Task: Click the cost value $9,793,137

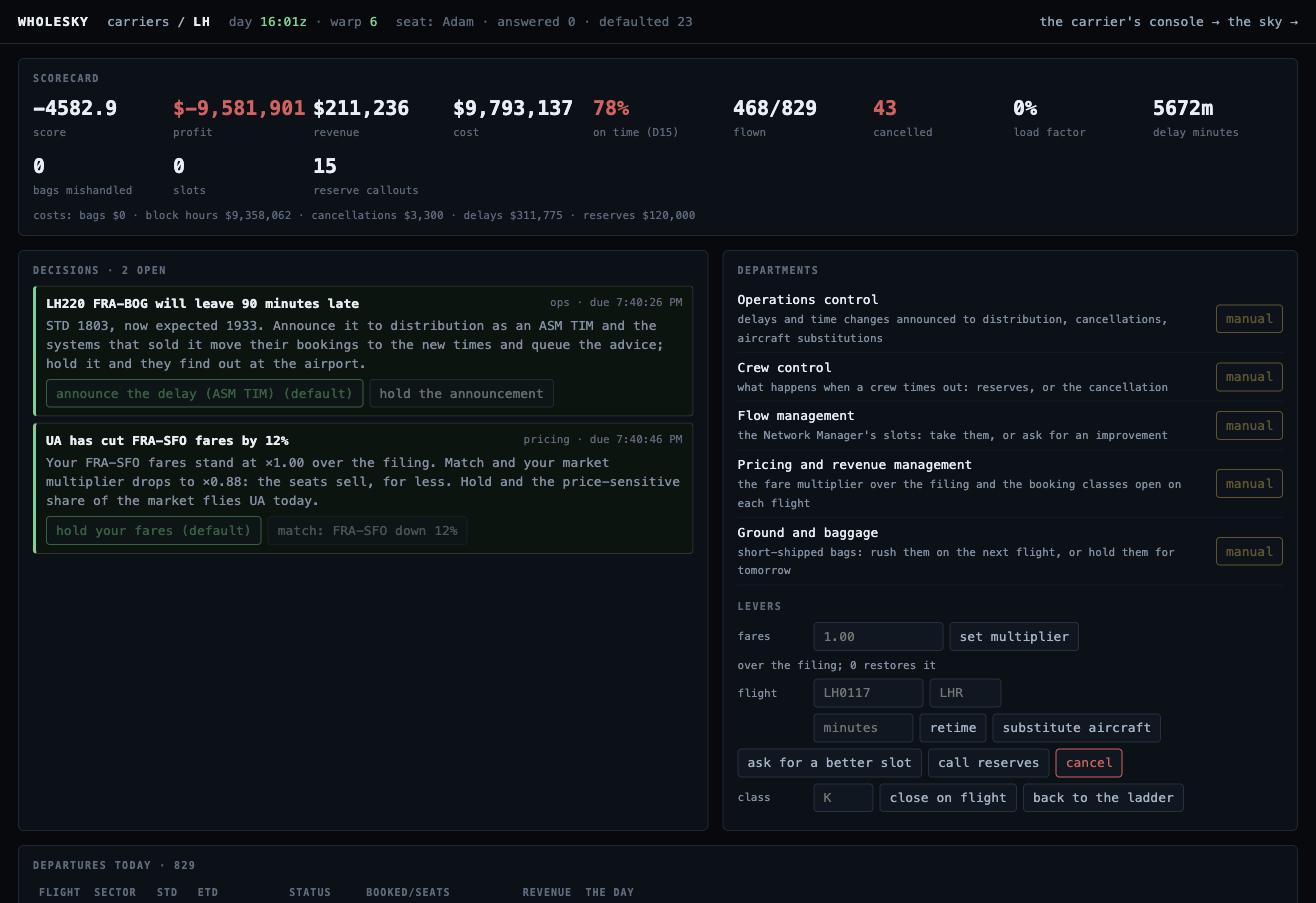Action: pos(513,108)
